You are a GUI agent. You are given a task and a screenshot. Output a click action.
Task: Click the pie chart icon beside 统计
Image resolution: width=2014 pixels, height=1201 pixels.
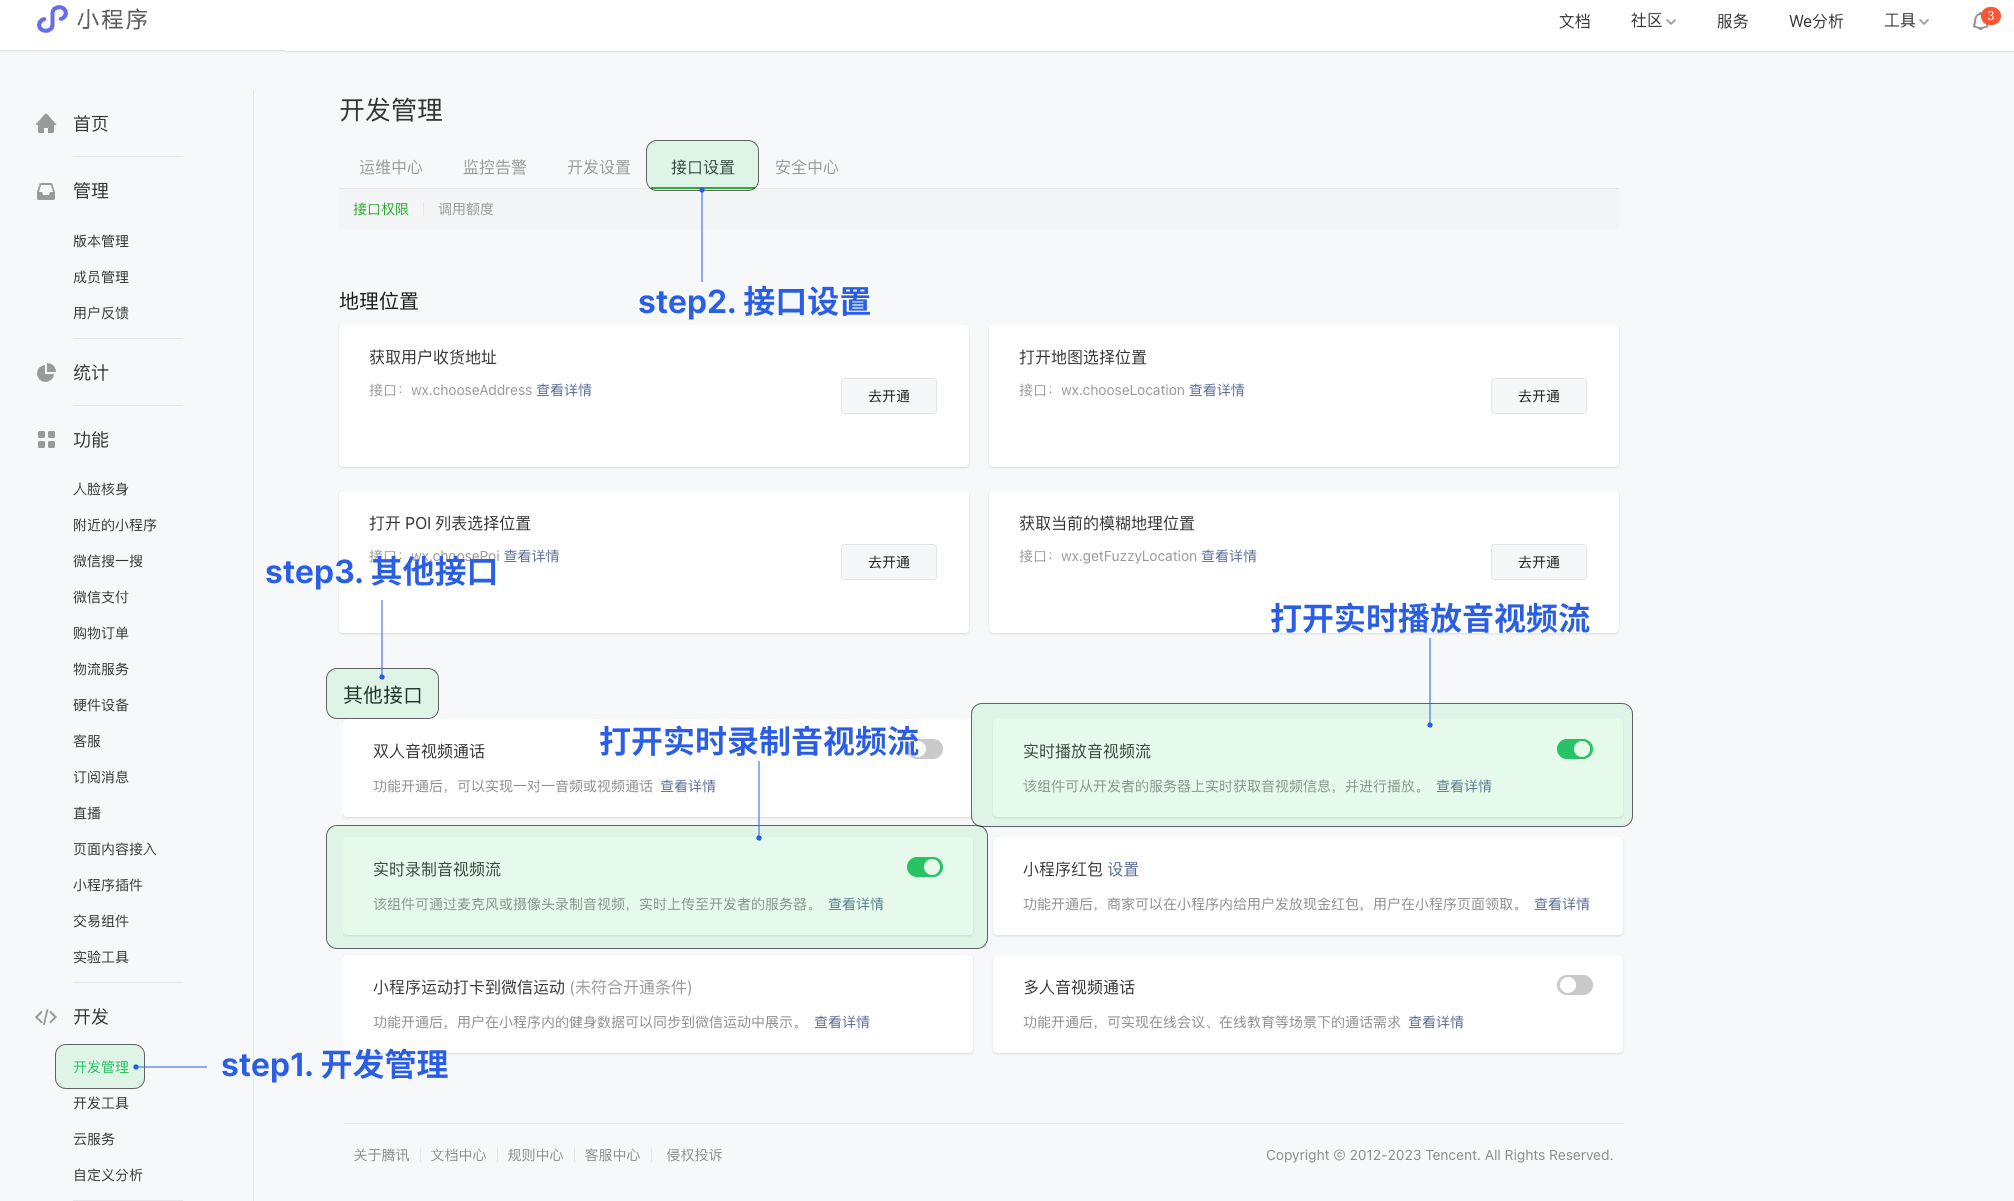(46, 373)
